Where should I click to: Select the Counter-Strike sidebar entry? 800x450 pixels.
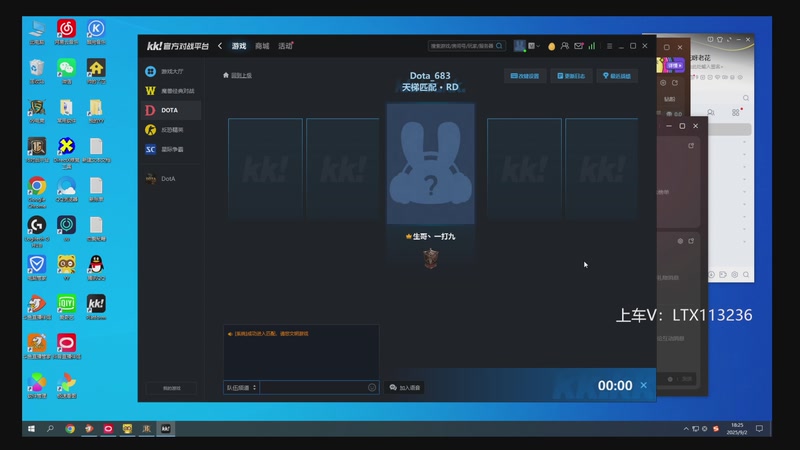[171, 130]
